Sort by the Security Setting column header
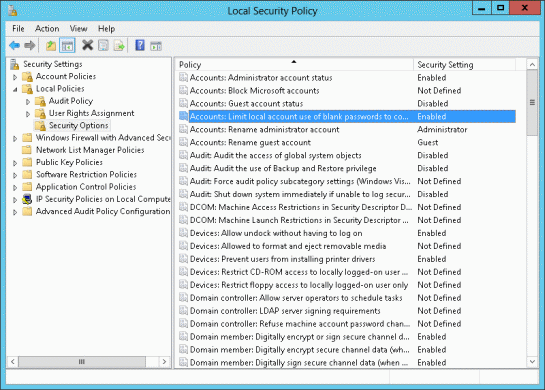 coord(464,65)
